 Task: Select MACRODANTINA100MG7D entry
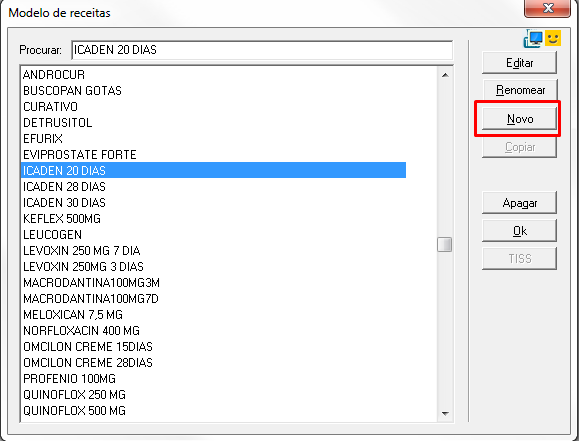coord(213,298)
